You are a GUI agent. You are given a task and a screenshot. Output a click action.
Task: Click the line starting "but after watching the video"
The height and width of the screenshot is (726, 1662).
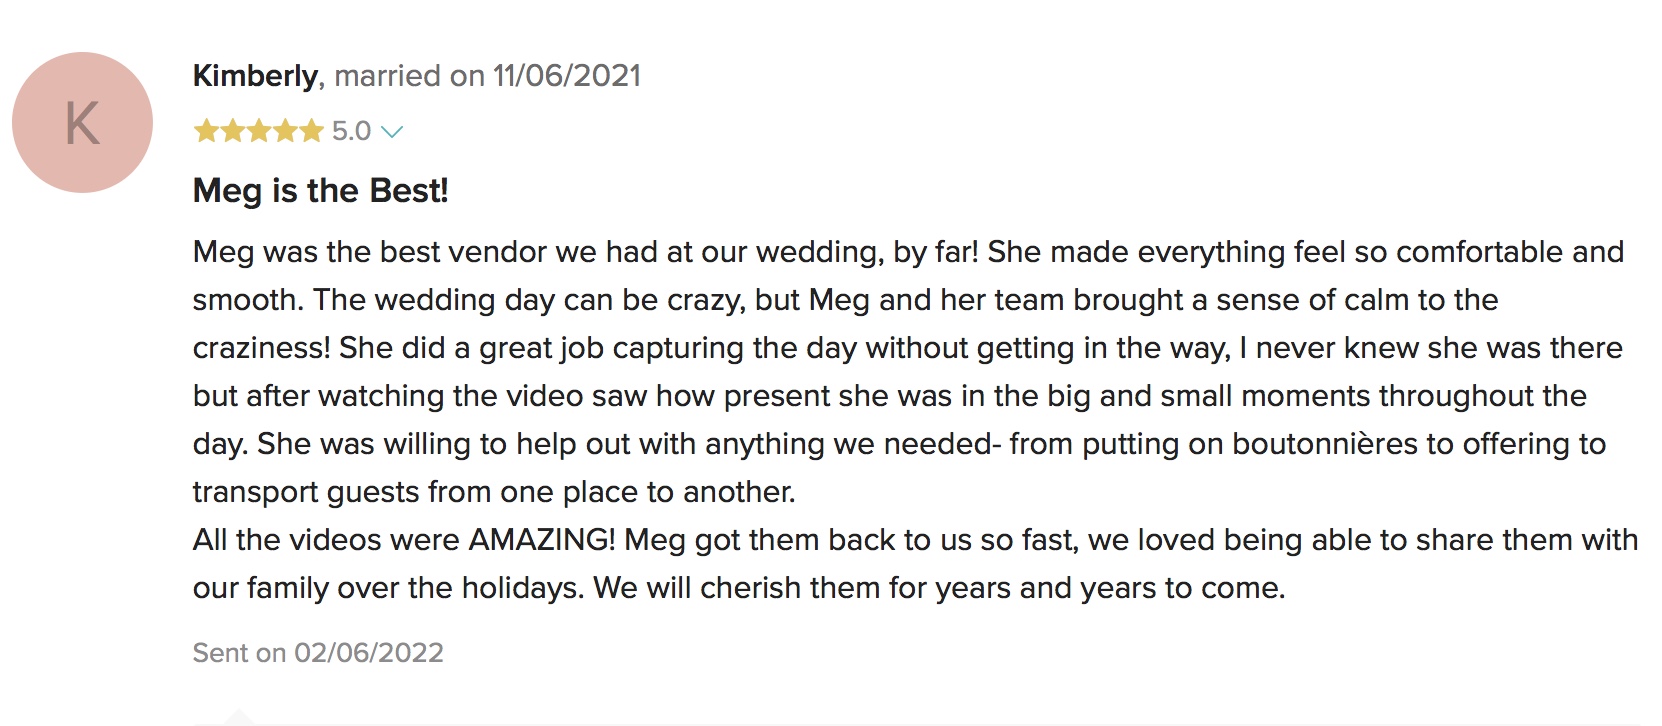889,396
